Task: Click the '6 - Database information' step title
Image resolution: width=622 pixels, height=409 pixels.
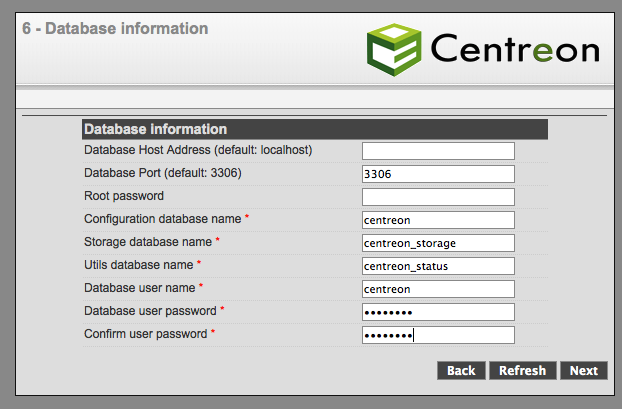Action: (x=115, y=28)
